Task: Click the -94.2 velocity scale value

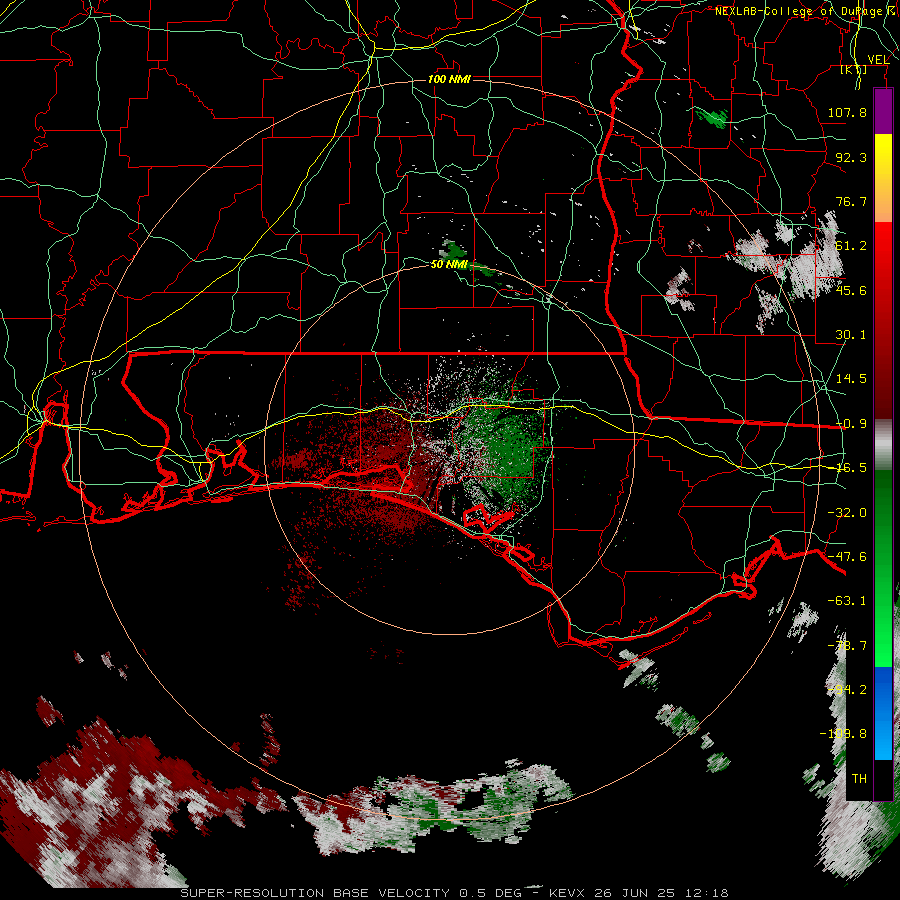Action: pyautogui.click(x=847, y=690)
